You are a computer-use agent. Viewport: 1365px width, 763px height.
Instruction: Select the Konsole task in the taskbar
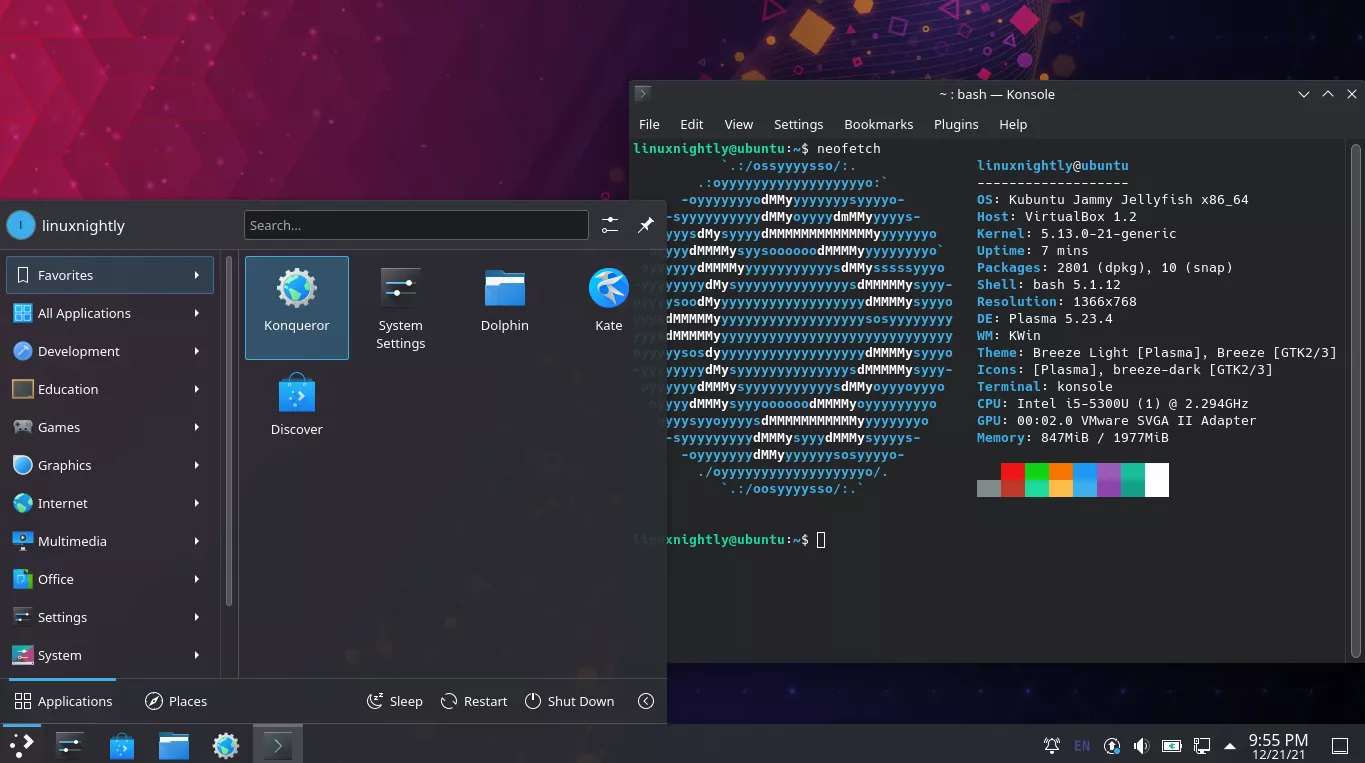[x=277, y=745]
